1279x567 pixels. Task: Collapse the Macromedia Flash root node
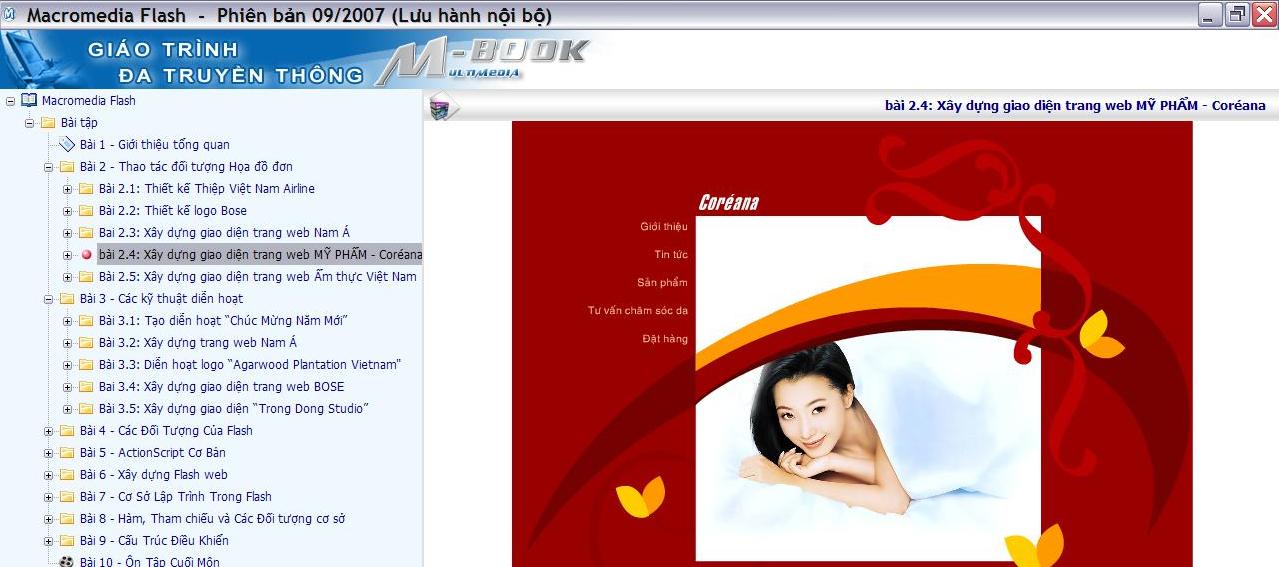click(x=10, y=101)
